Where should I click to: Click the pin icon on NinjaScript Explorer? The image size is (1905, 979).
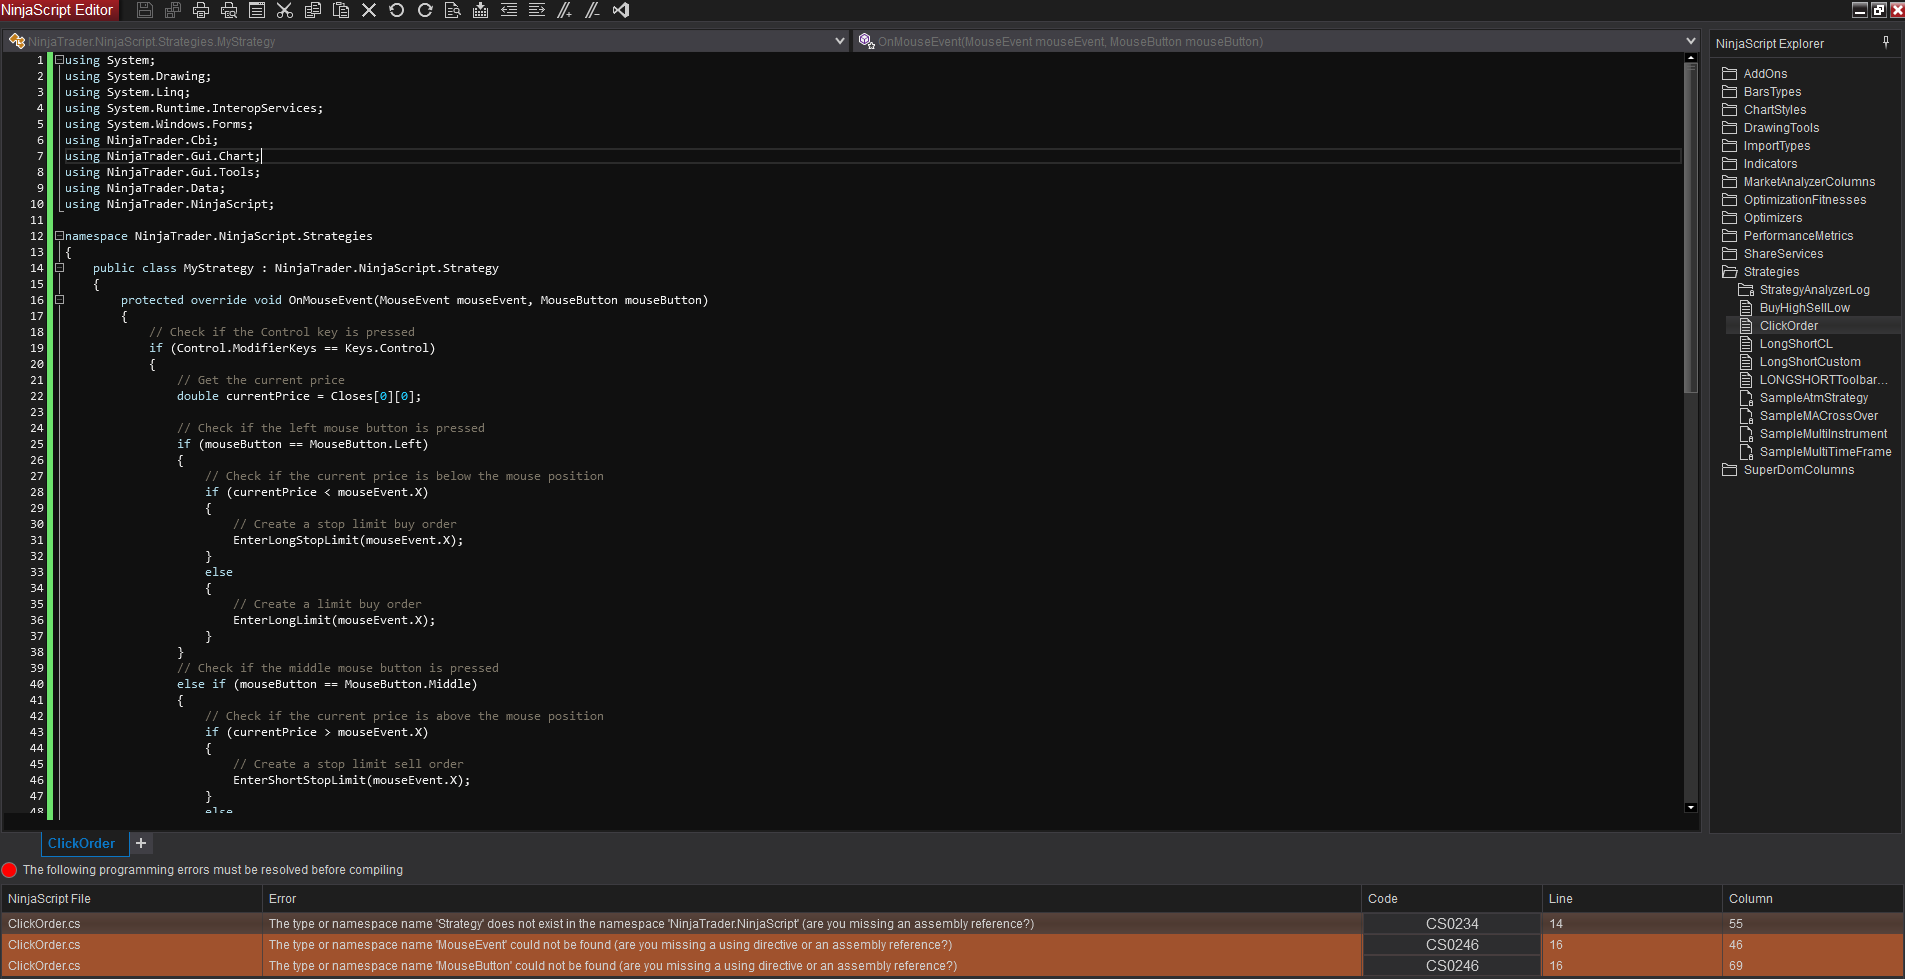tap(1886, 43)
